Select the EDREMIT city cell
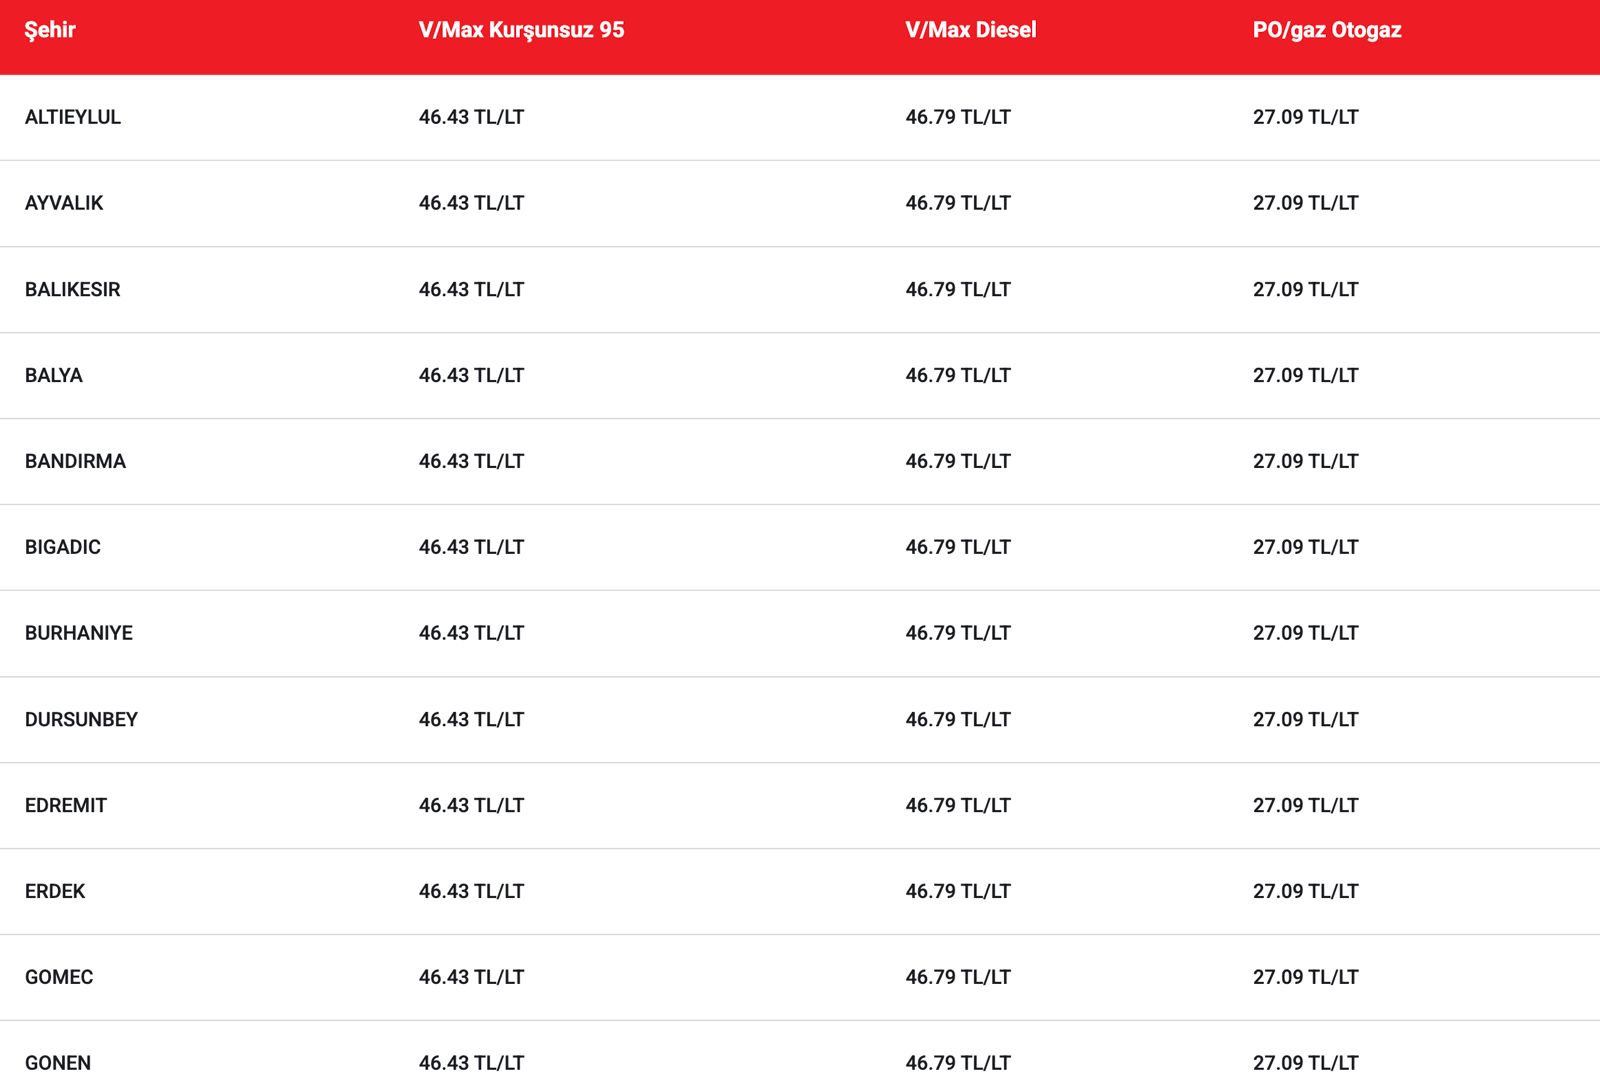The image size is (1600, 1083). tap(66, 805)
